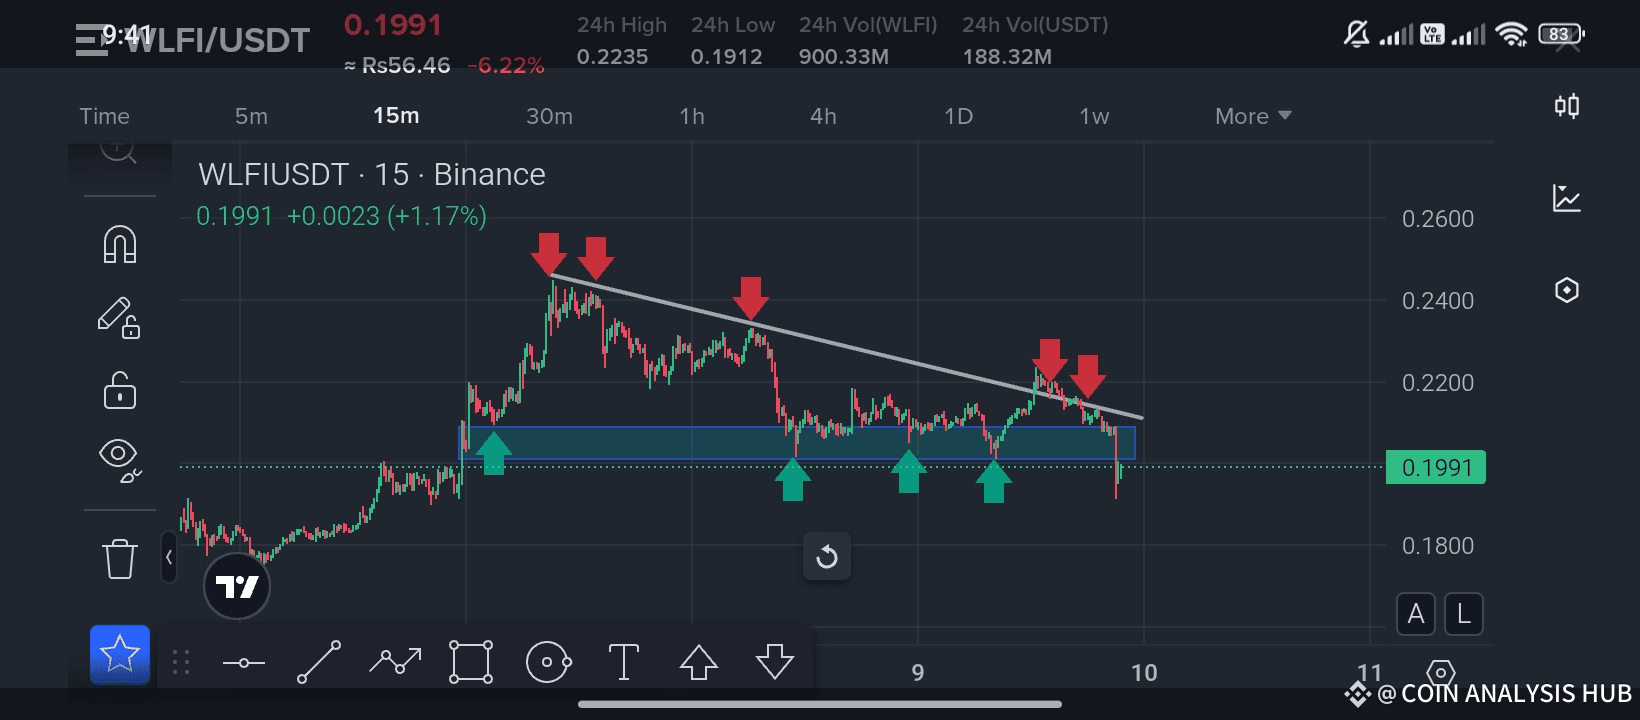
Task: Select the magnet snap tool
Action: coord(120,244)
